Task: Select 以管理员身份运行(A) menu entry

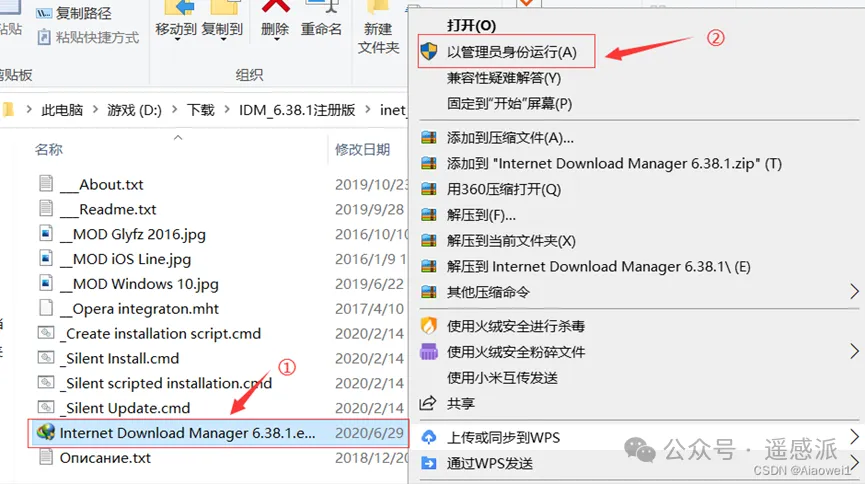Action: (x=506, y=52)
